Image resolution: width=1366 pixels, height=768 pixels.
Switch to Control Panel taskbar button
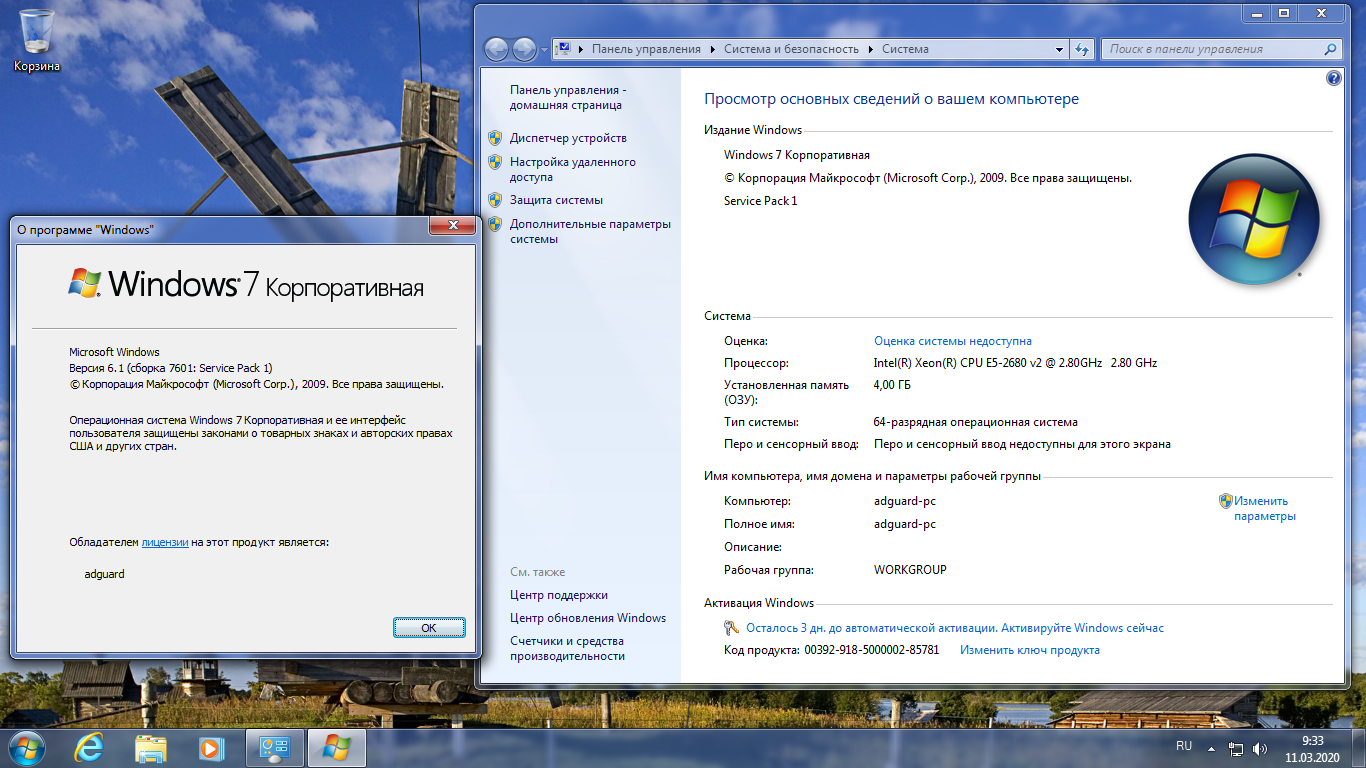tap(274, 748)
